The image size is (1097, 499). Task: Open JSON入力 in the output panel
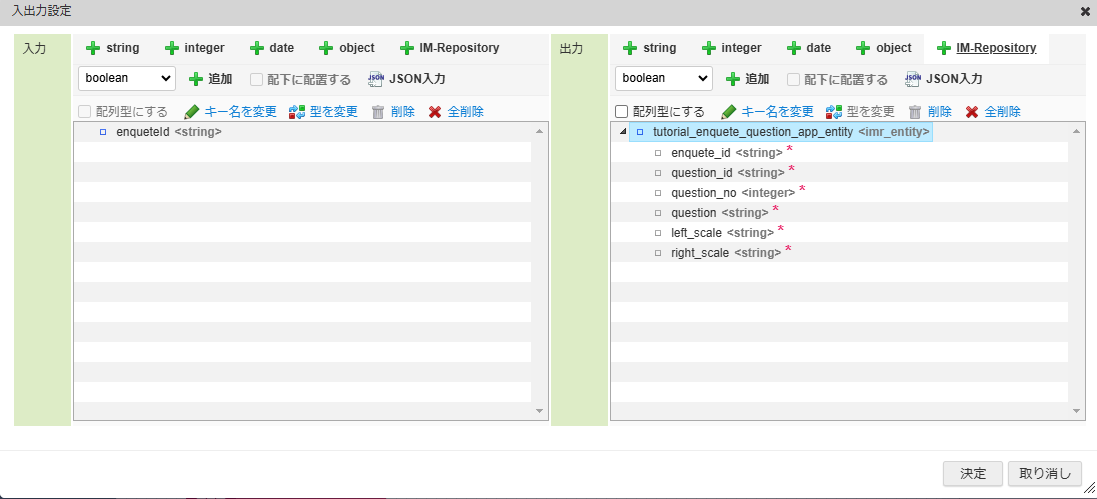[944, 79]
